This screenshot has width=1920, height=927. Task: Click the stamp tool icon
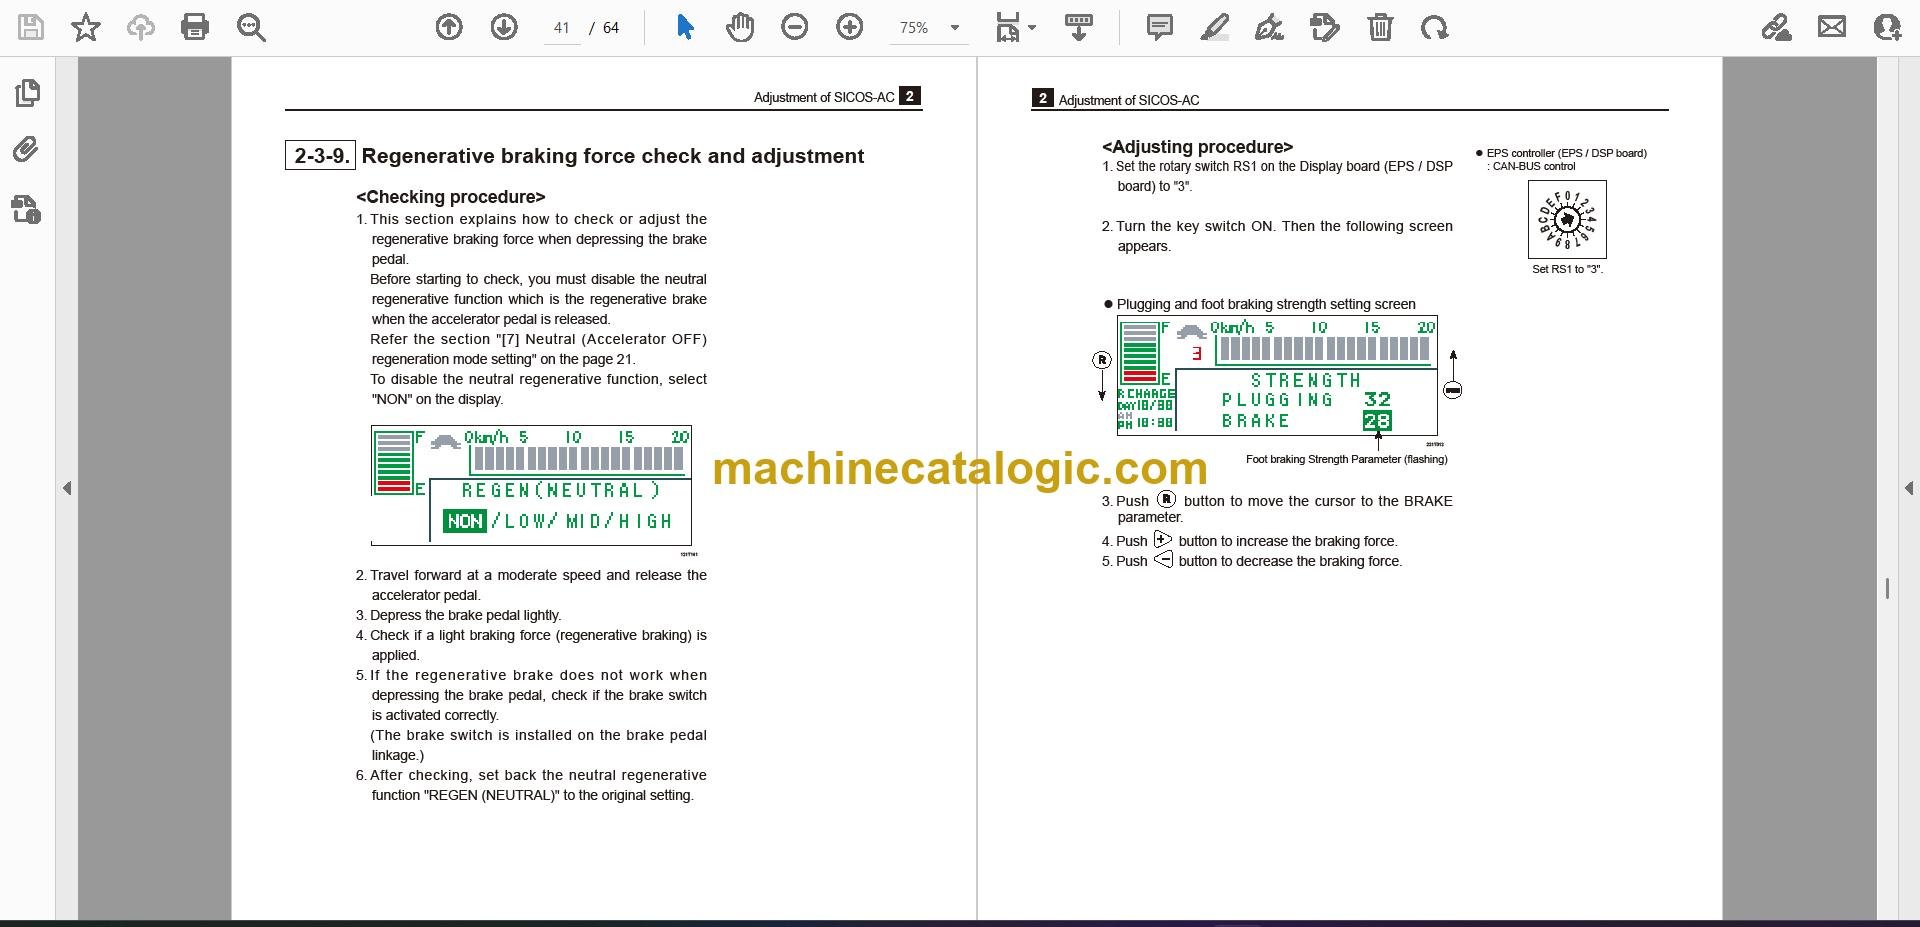click(1324, 27)
